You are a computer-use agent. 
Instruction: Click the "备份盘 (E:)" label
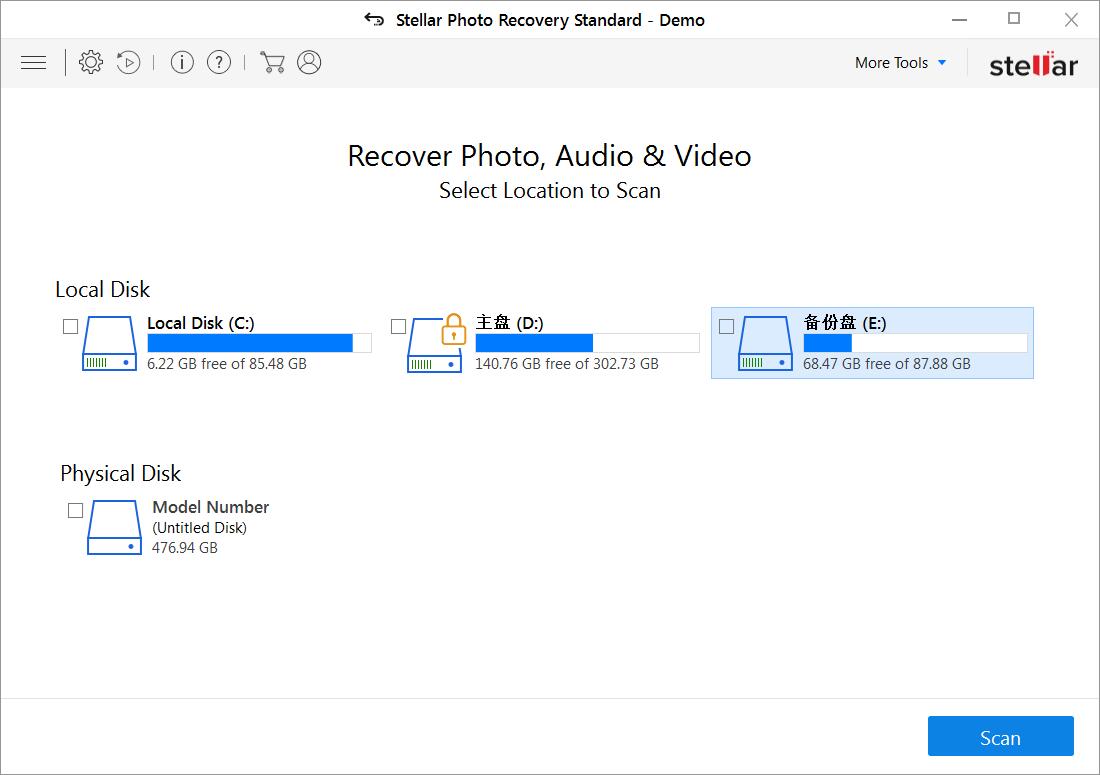[x=845, y=323]
